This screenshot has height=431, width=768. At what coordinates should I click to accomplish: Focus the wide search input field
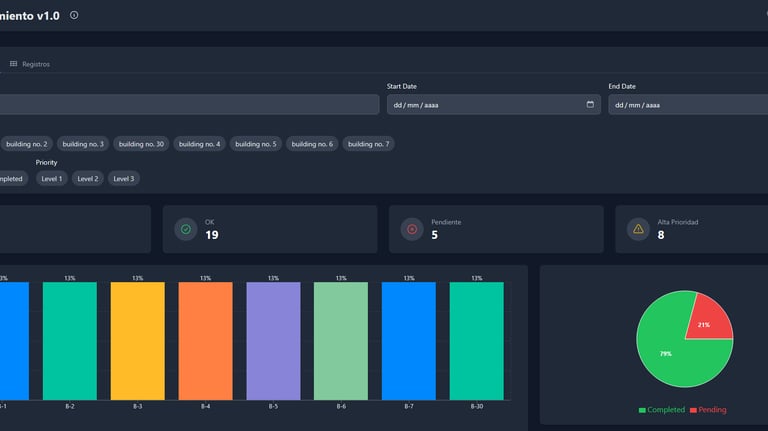pos(190,105)
